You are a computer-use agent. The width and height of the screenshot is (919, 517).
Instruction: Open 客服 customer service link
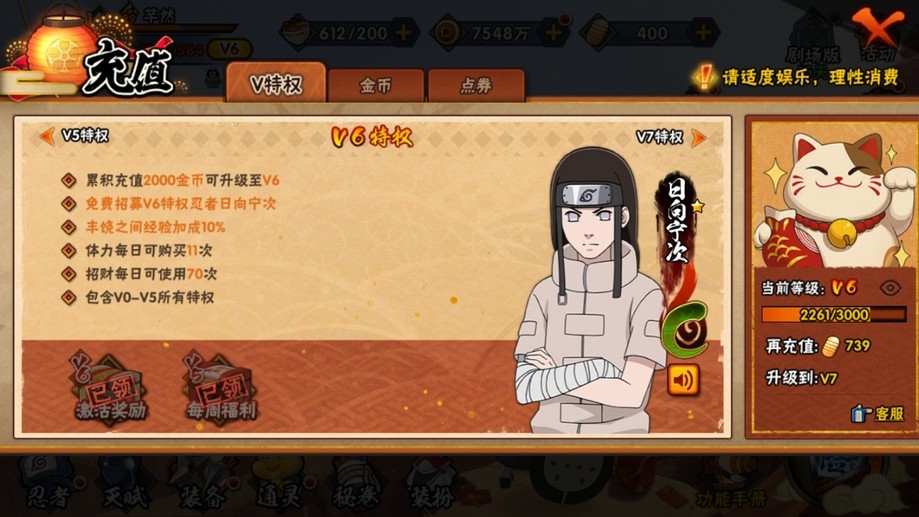click(877, 413)
